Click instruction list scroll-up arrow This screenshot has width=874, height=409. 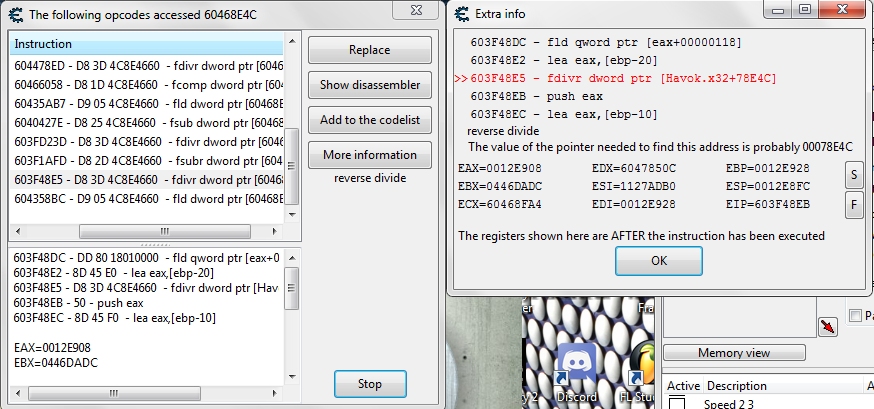[292, 40]
